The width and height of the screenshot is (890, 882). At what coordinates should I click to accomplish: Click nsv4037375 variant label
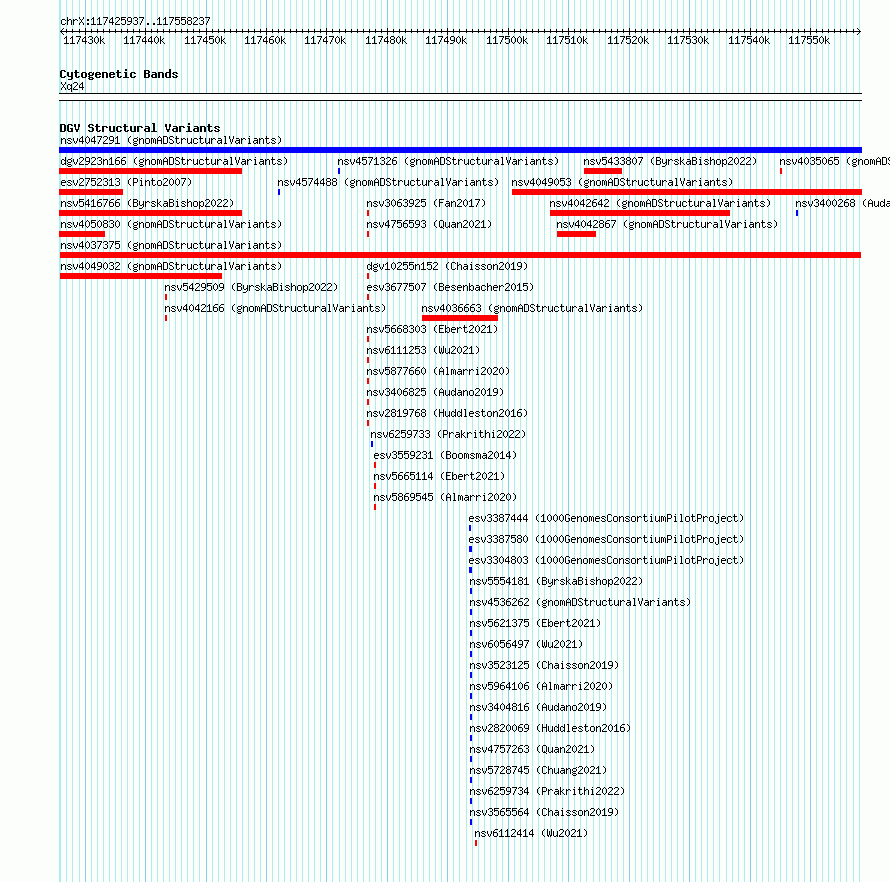(x=171, y=245)
